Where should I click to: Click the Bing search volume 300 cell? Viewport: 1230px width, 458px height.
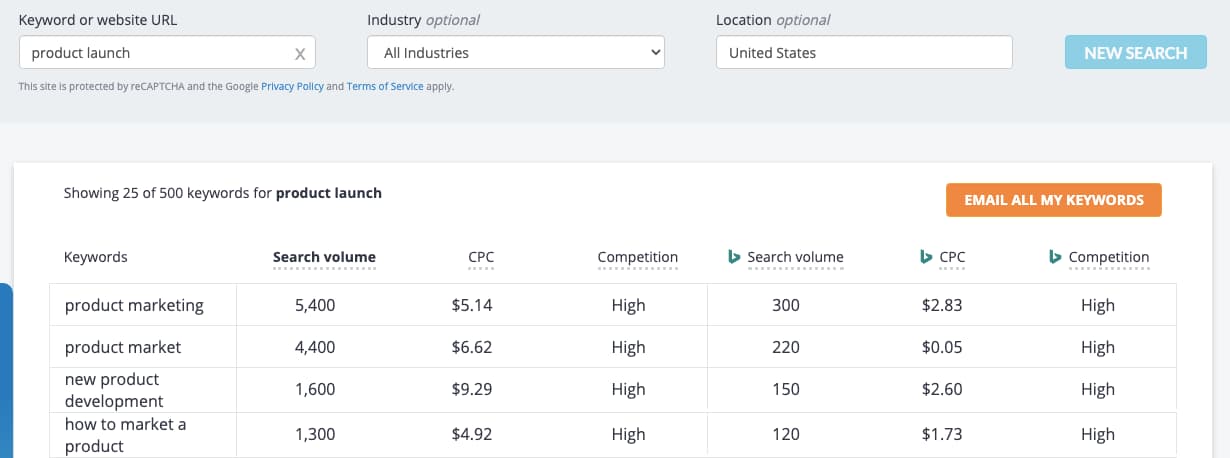[x=786, y=305]
